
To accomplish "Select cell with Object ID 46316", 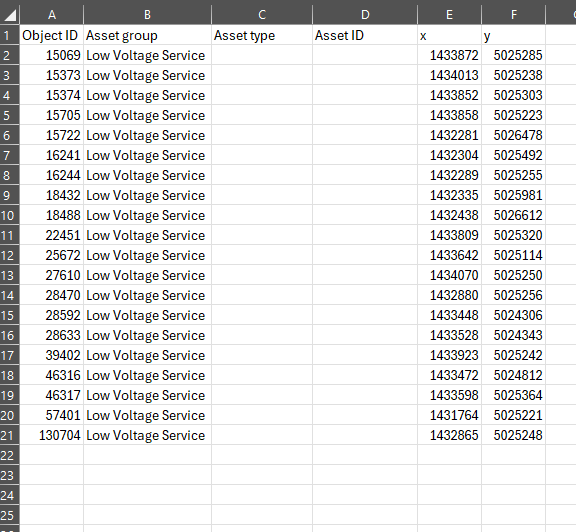I will [51, 375].
